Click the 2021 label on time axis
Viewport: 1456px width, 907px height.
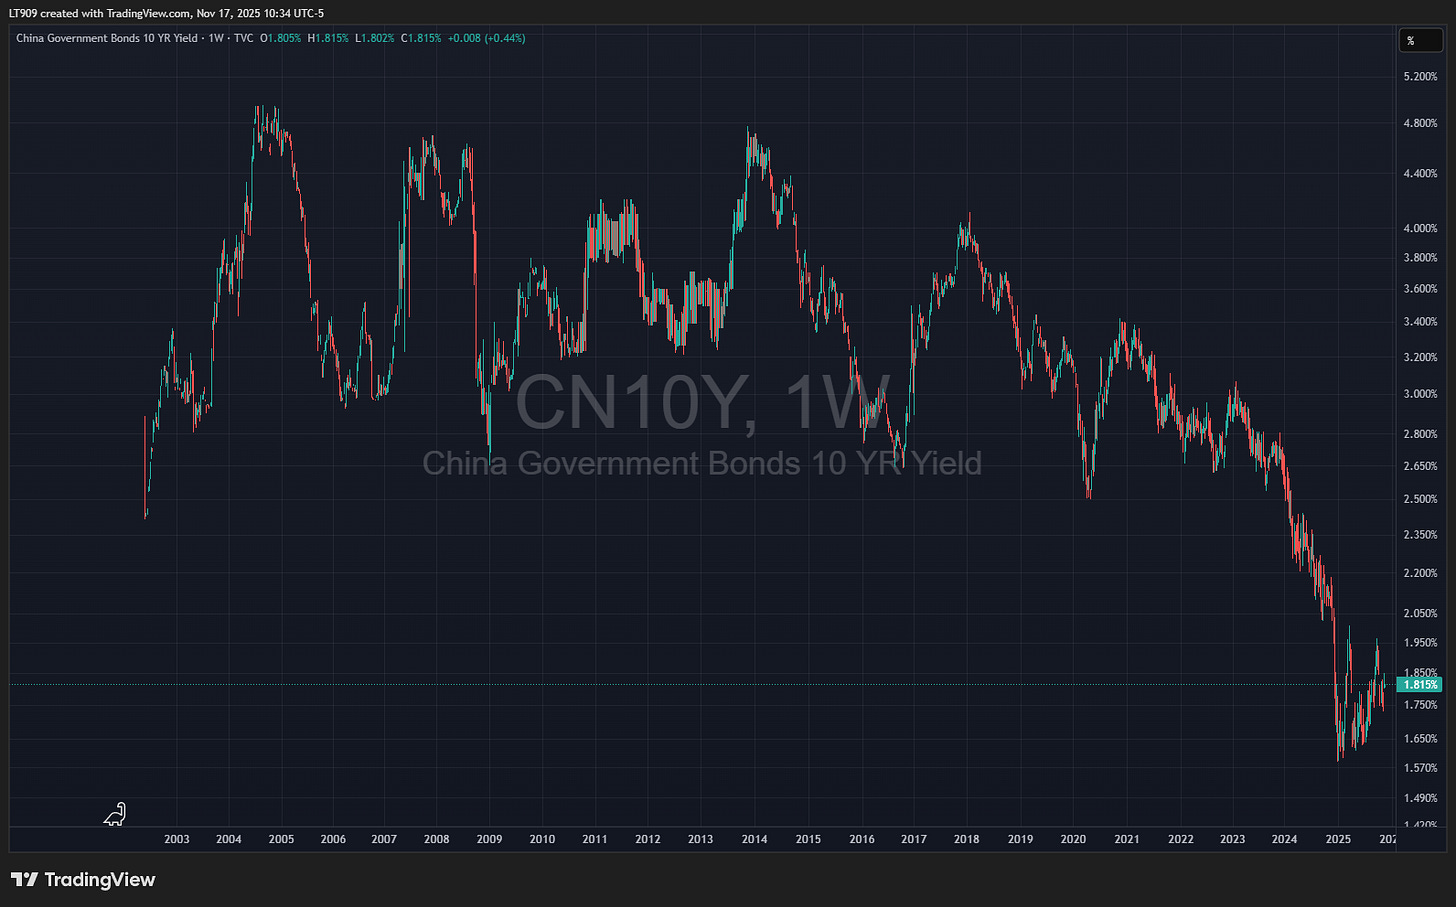(1127, 839)
